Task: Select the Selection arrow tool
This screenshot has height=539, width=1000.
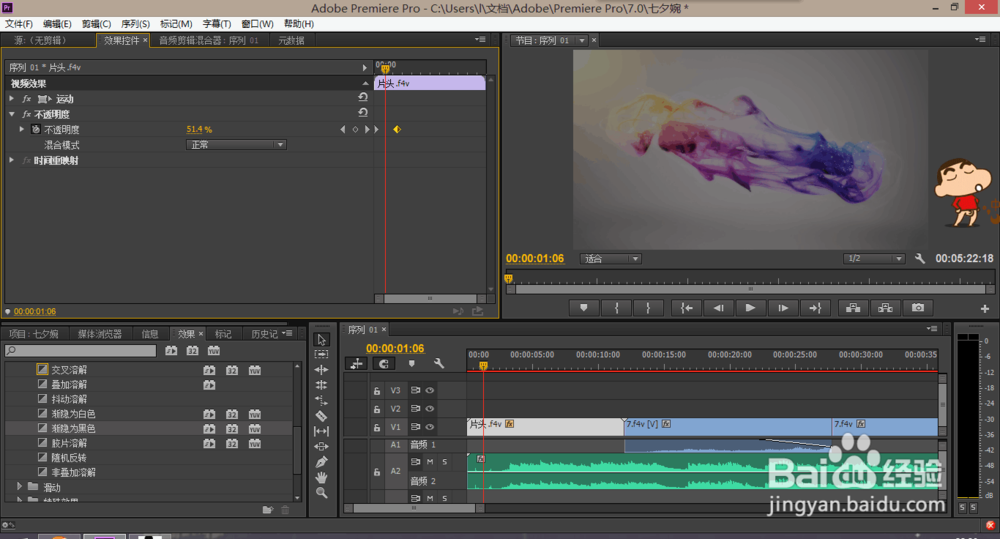Action: click(x=321, y=340)
